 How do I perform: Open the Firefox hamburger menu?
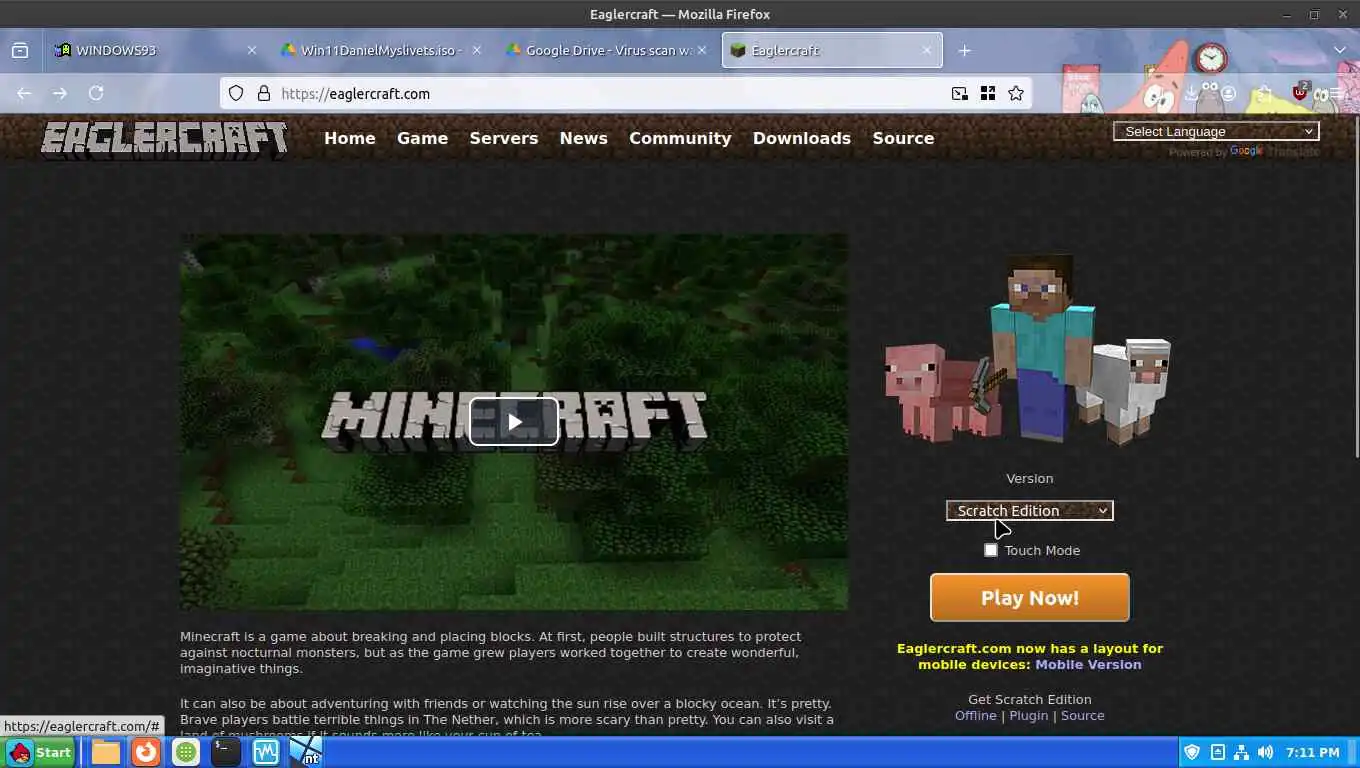click(1336, 93)
